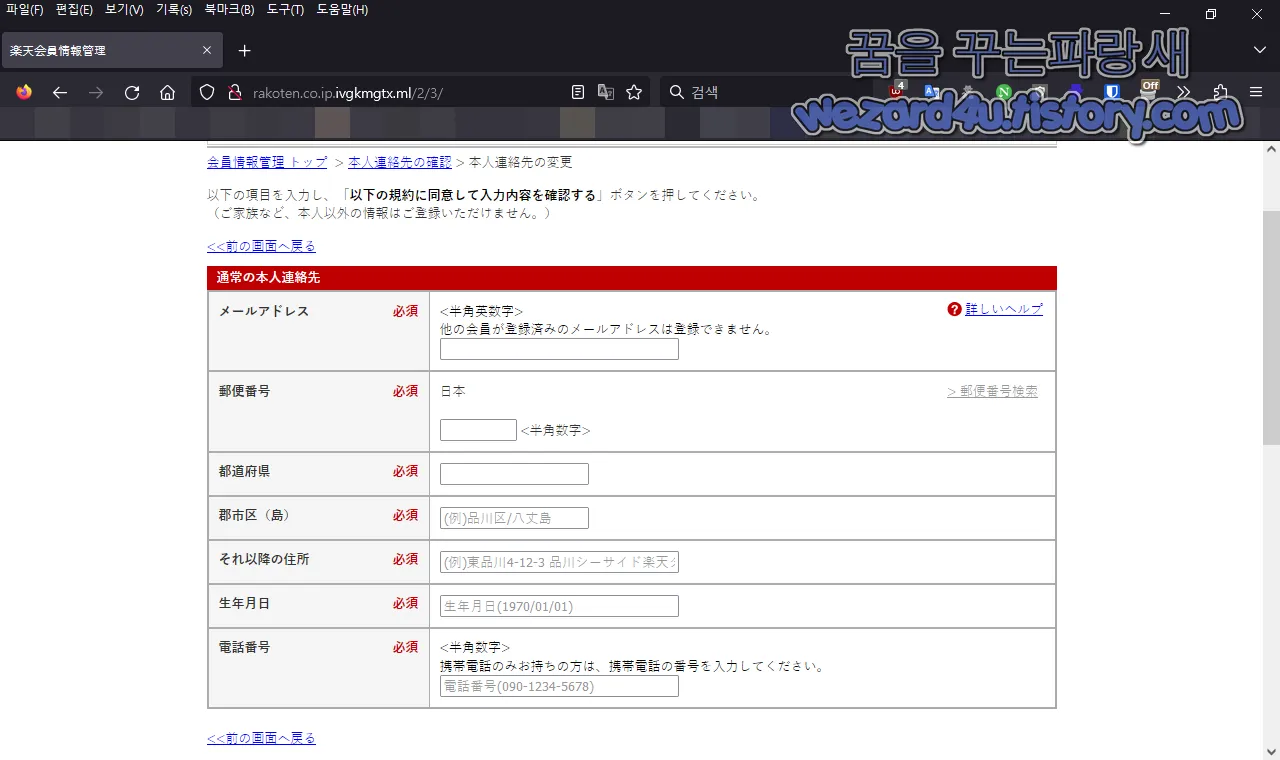The image size is (1280, 760).
Task: Go back to the previous page
Action: point(60,92)
